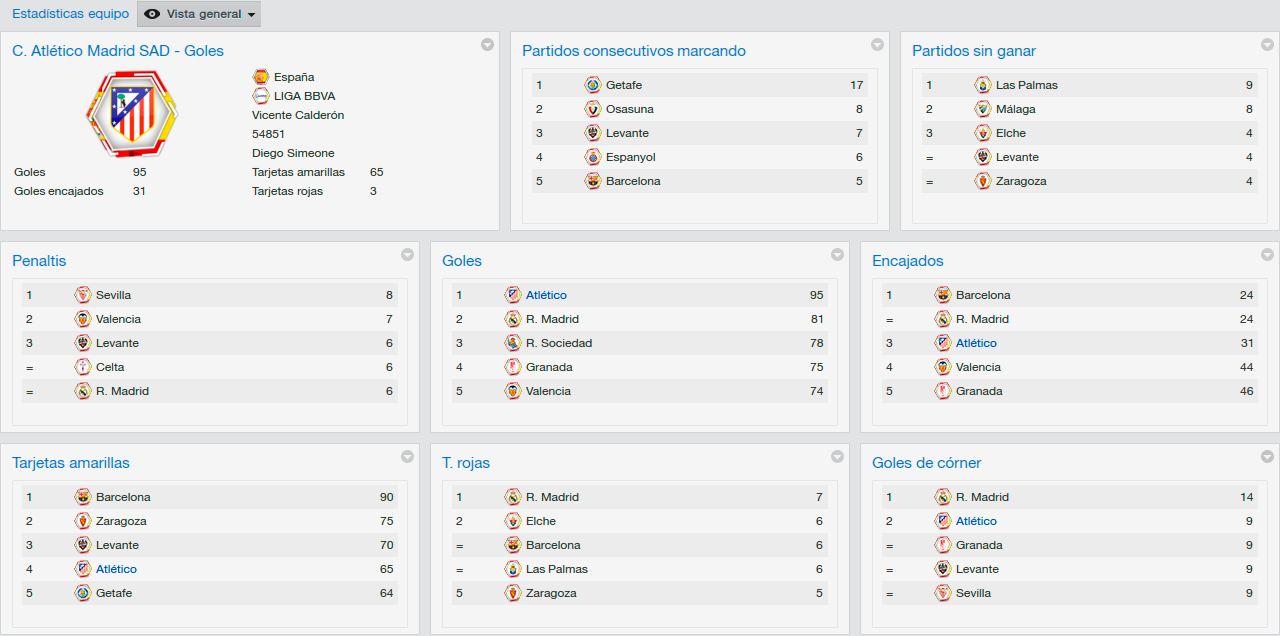Open the Vista general dropdown
This screenshot has height=636, width=1280.
coord(199,14)
